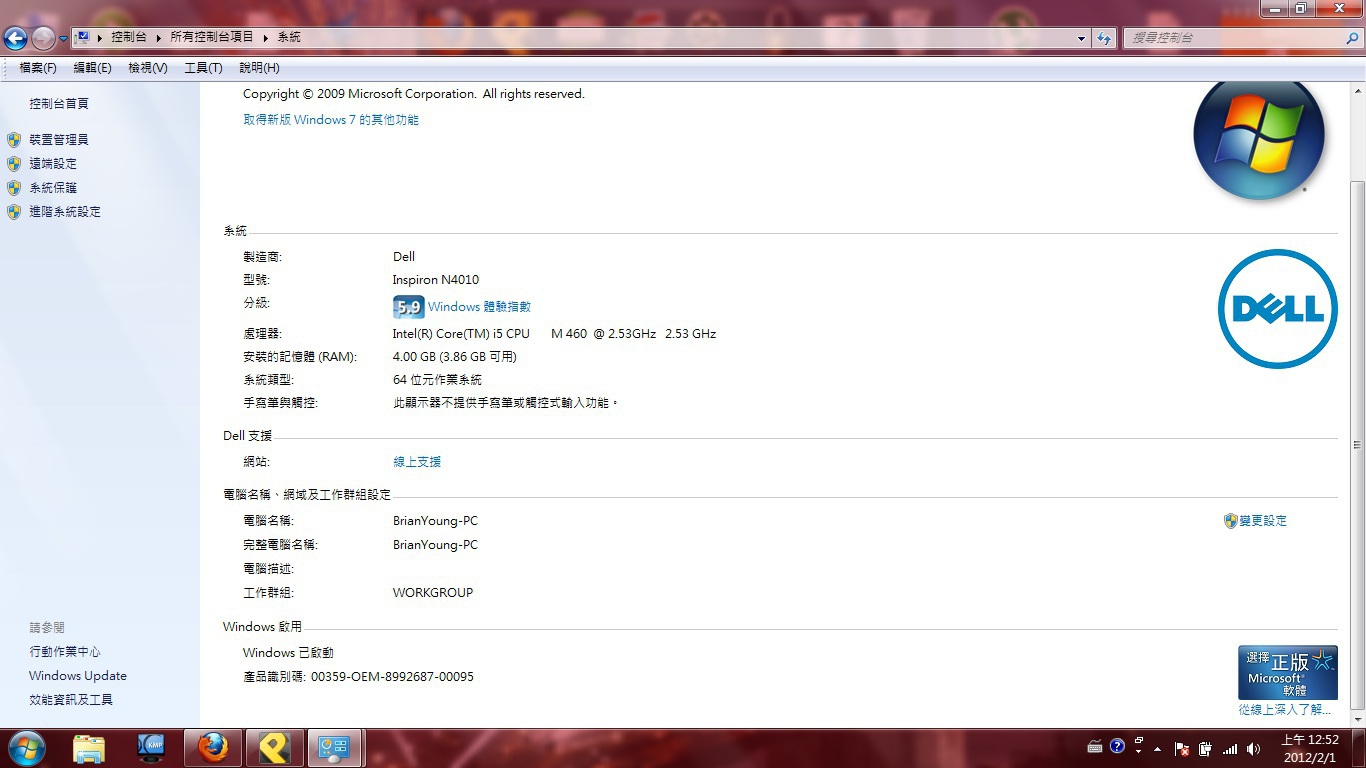
Task: Refresh the control panel page
Action: pyautogui.click(x=1104, y=38)
